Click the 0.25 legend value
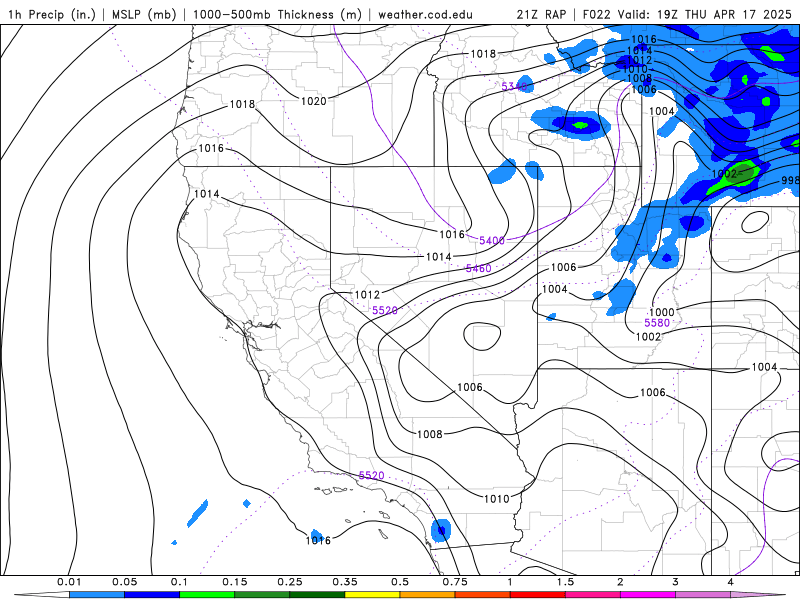The width and height of the screenshot is (800, 600). (x=290, y=582)
